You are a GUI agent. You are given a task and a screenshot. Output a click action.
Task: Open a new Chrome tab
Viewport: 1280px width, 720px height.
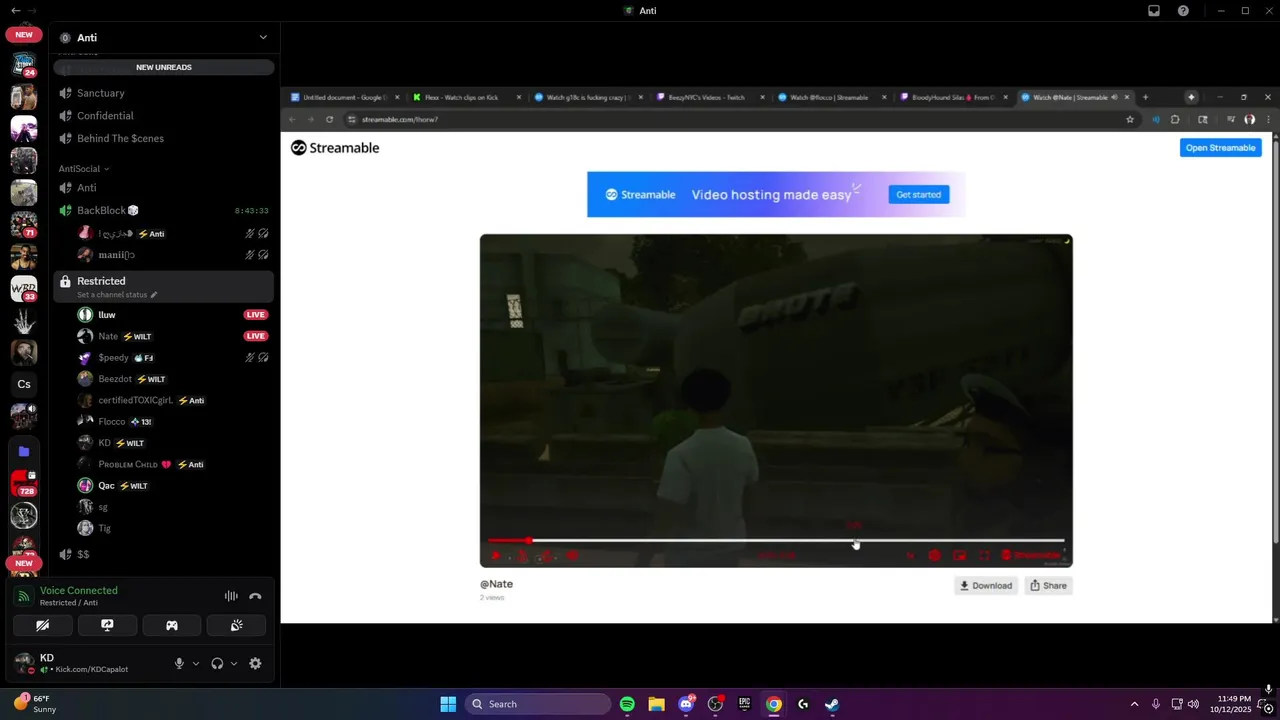(x=1145, y=97)
